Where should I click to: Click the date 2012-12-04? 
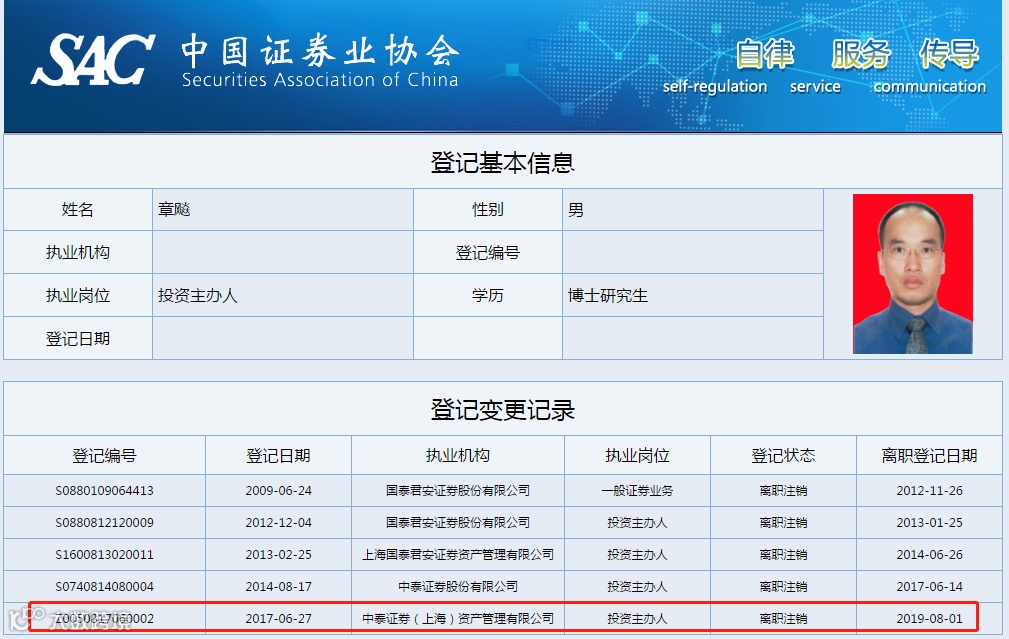tap(279, 523)
